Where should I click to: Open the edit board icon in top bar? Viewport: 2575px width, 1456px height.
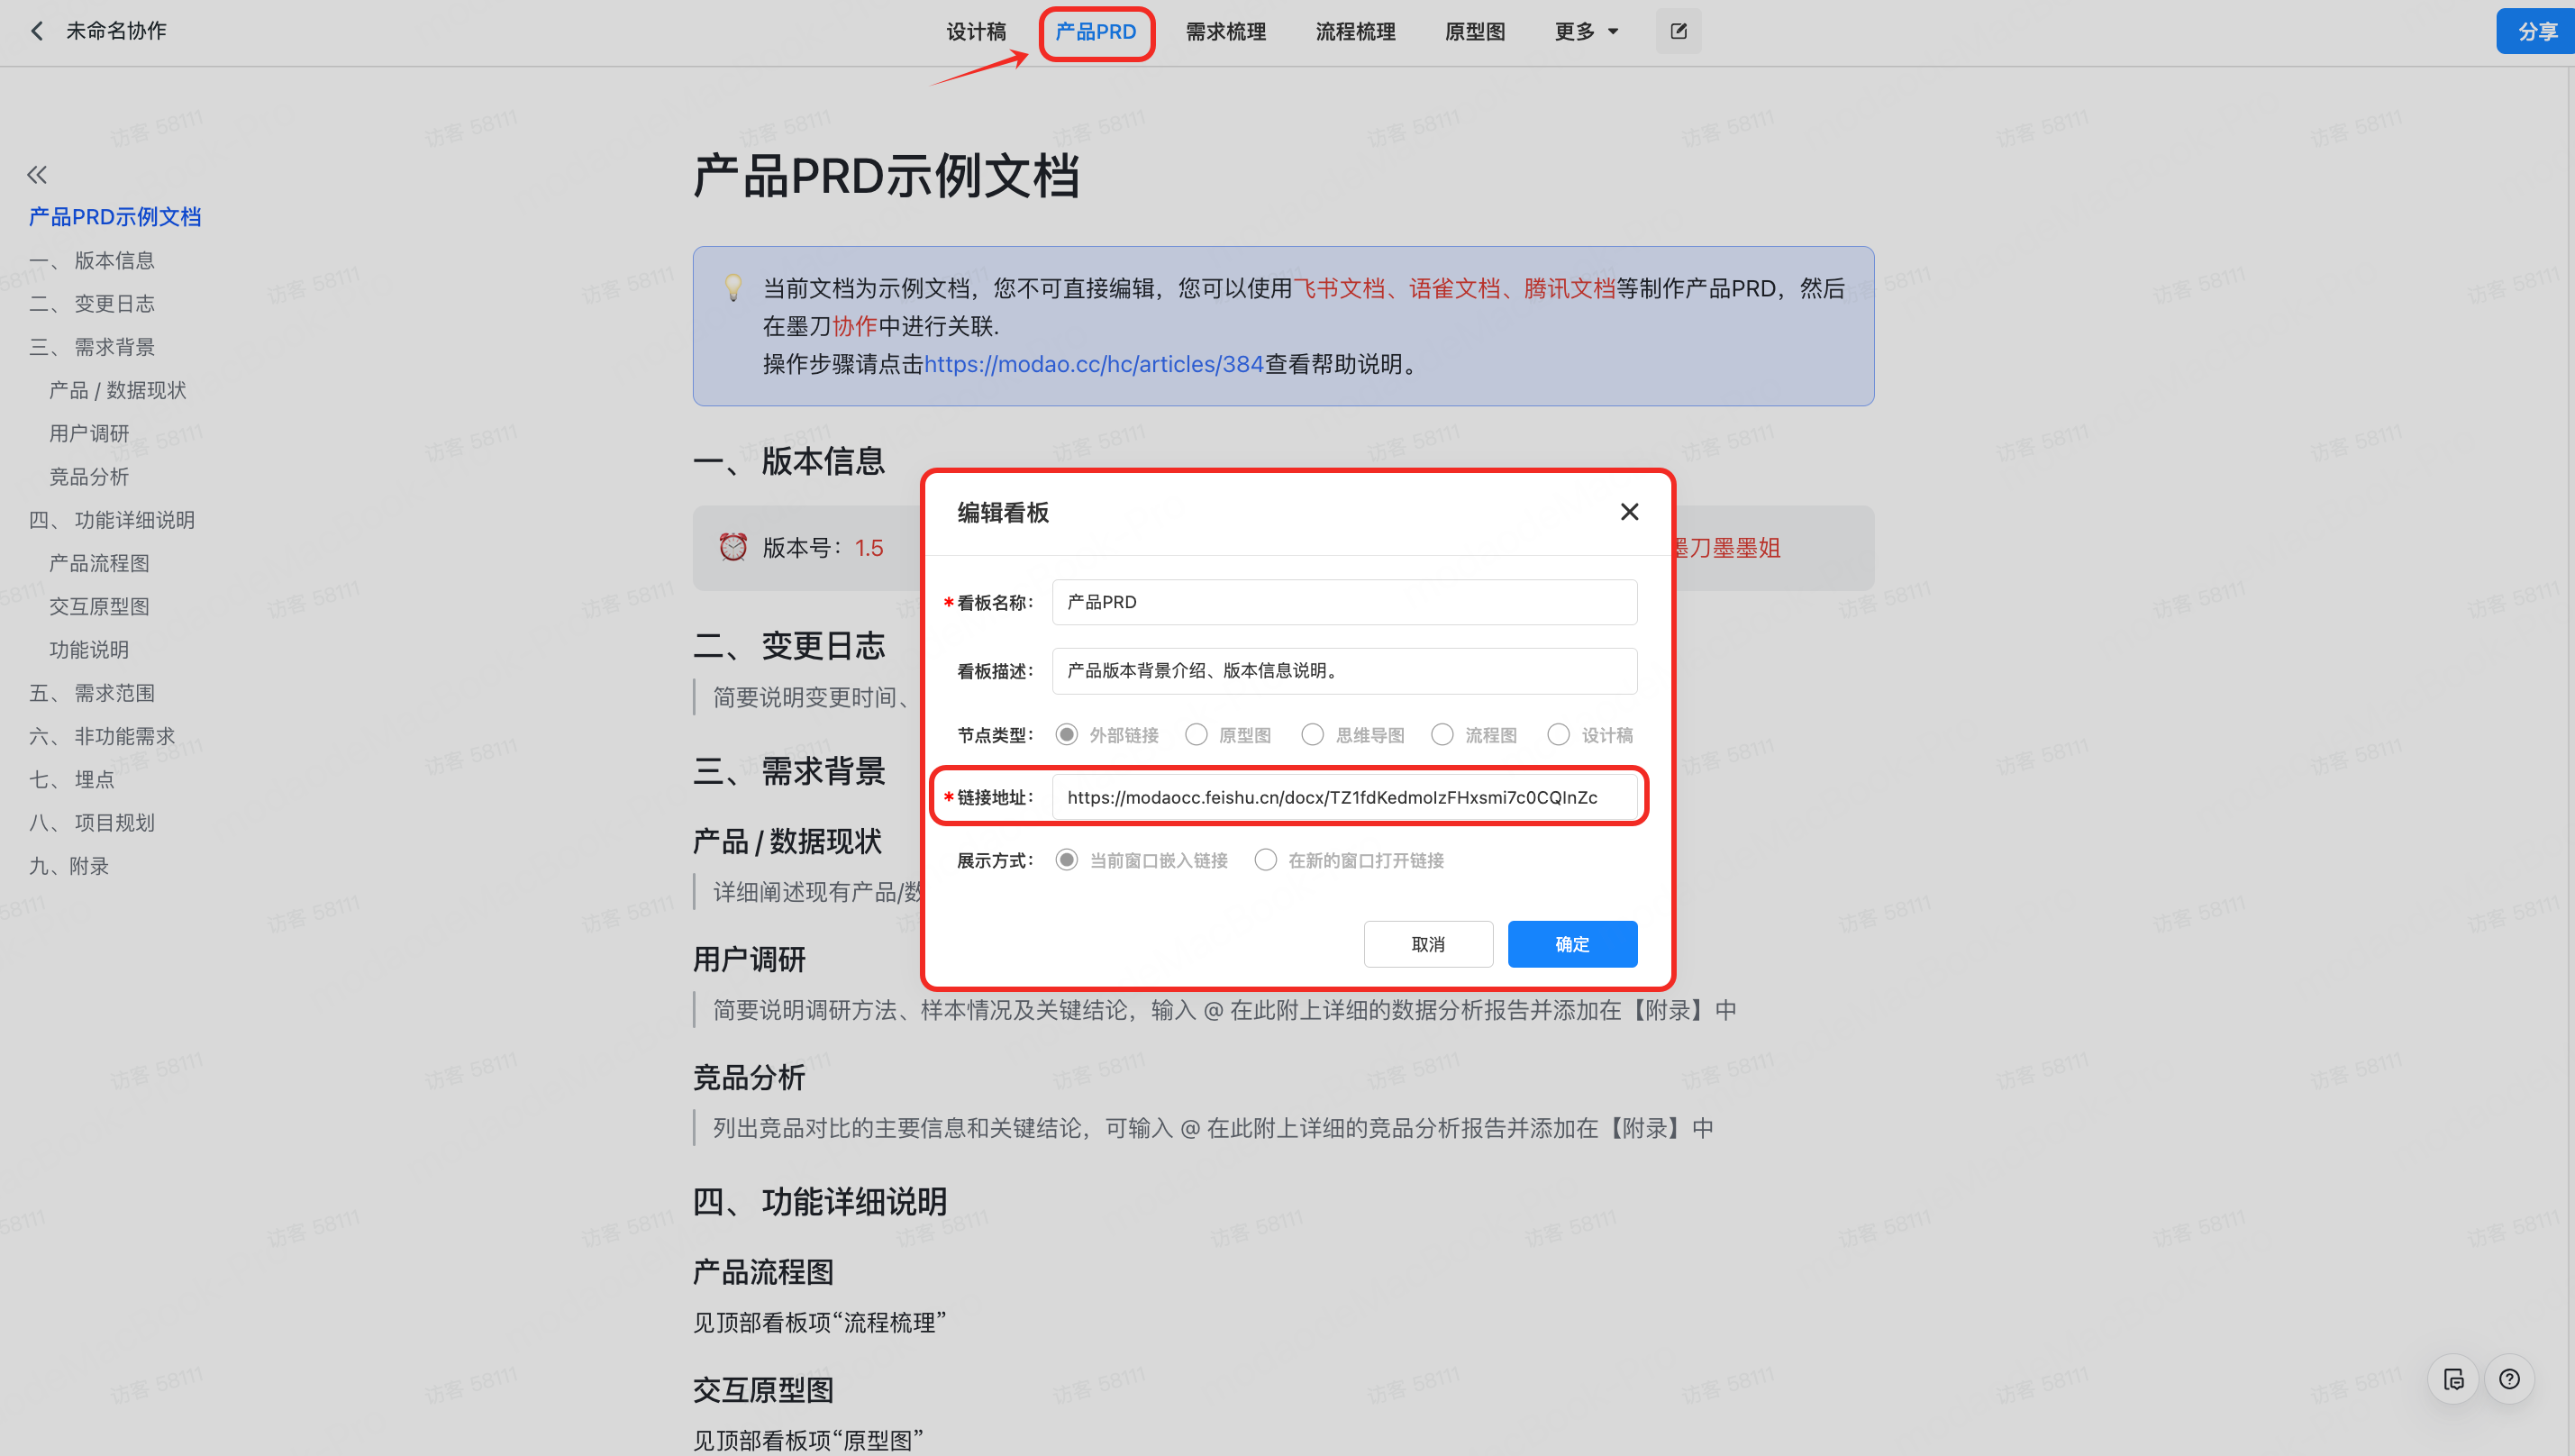pyautogui.click(x=1678, y=31)
